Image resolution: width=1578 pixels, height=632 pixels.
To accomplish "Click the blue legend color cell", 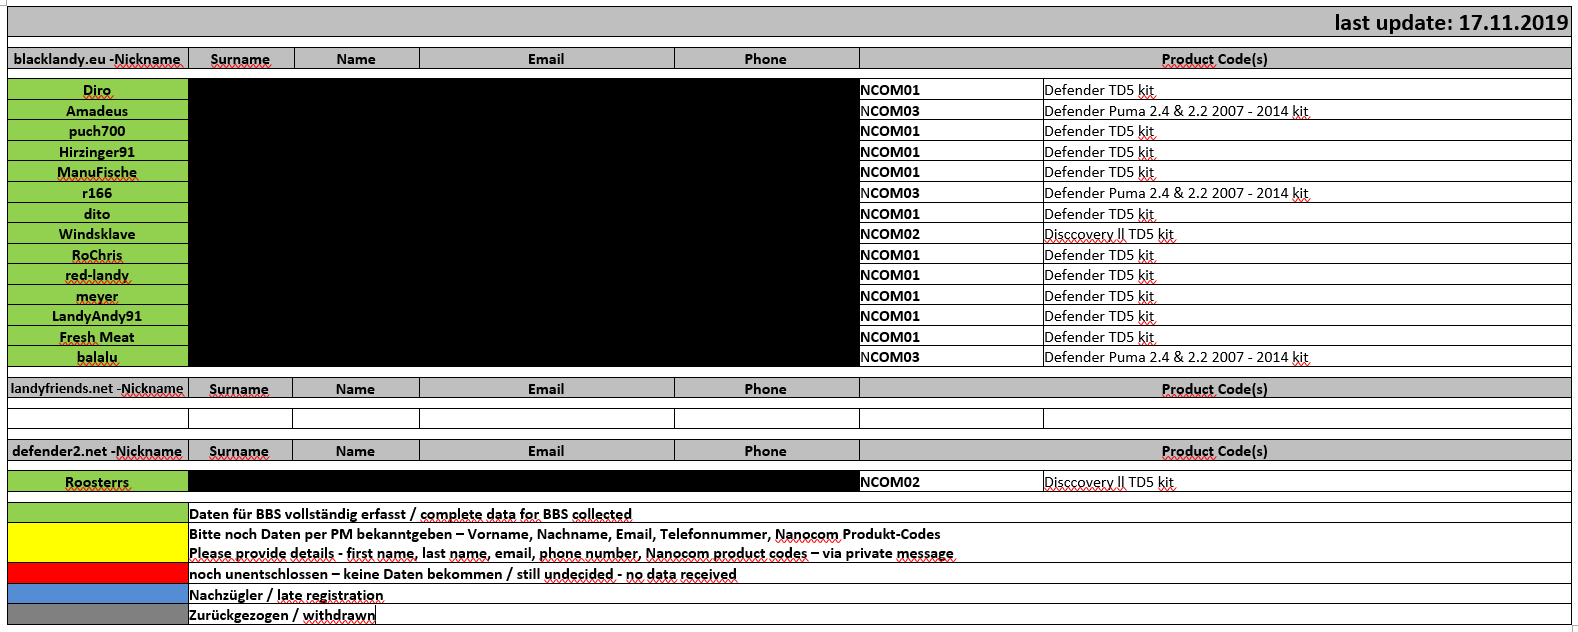I will 97,594.
